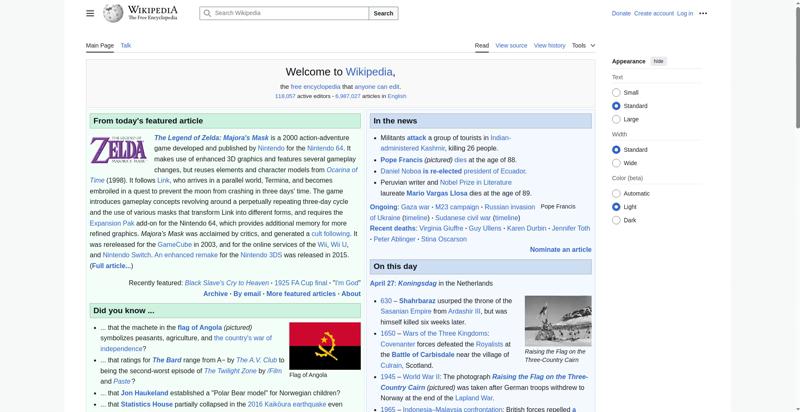Click the Donate link
The width and height of the screenshot is (800, 412).
pos(621,13)
